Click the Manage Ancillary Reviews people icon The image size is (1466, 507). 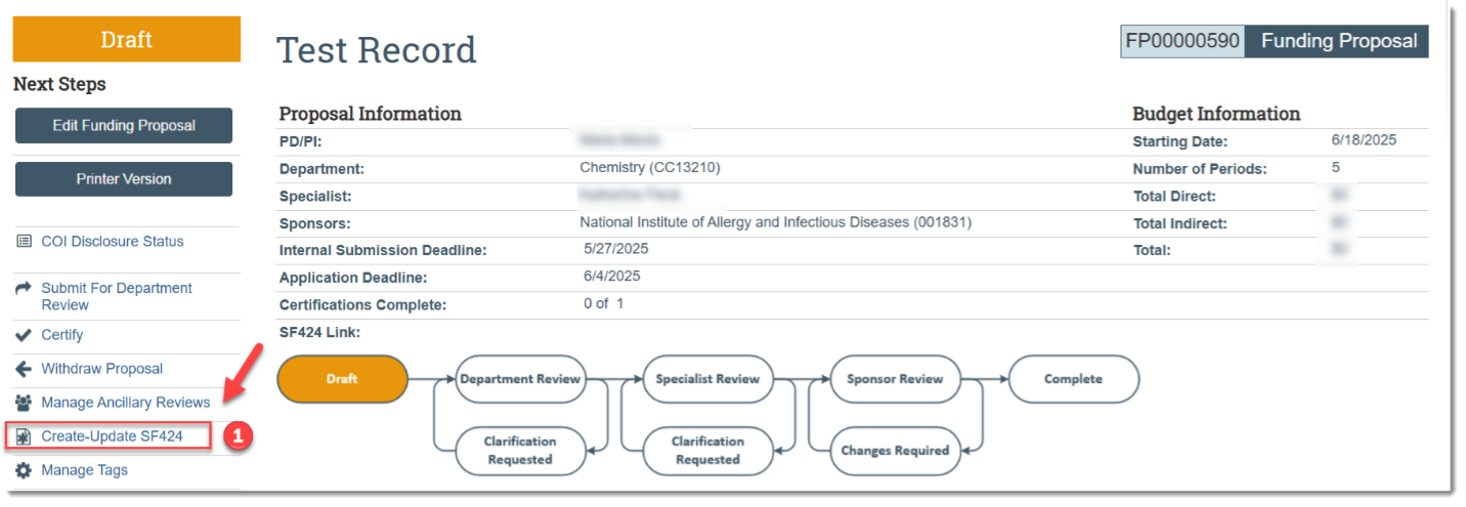tap(24, 403)
